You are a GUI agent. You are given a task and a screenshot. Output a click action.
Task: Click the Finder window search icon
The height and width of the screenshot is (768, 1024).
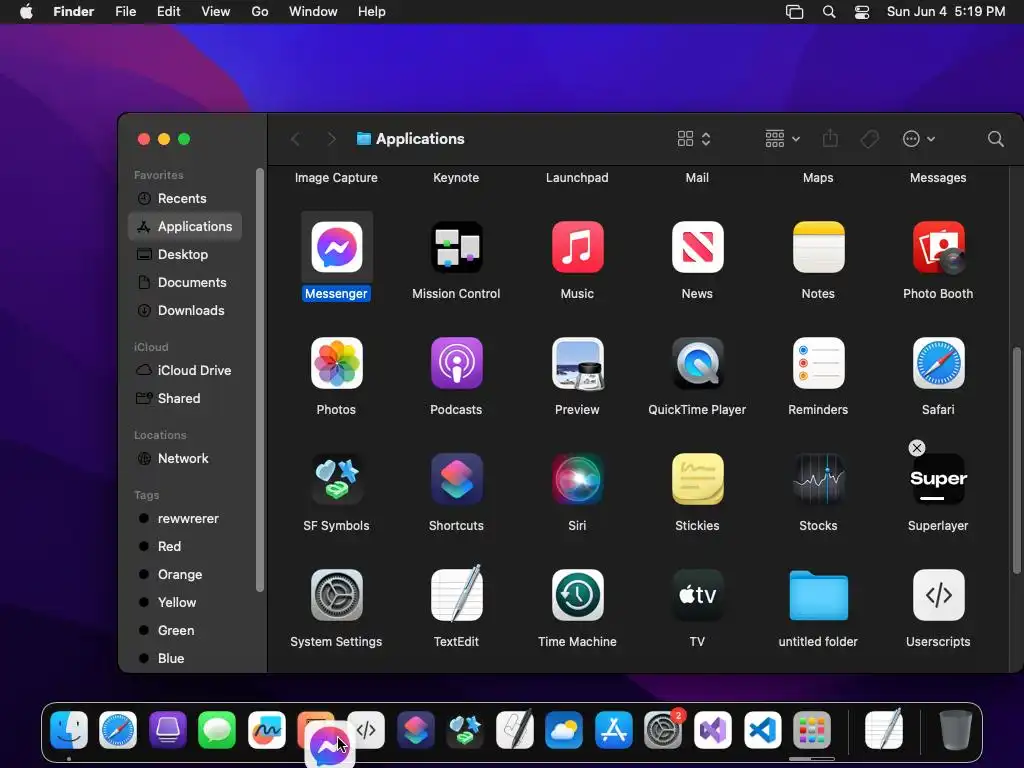pos(995,138)
